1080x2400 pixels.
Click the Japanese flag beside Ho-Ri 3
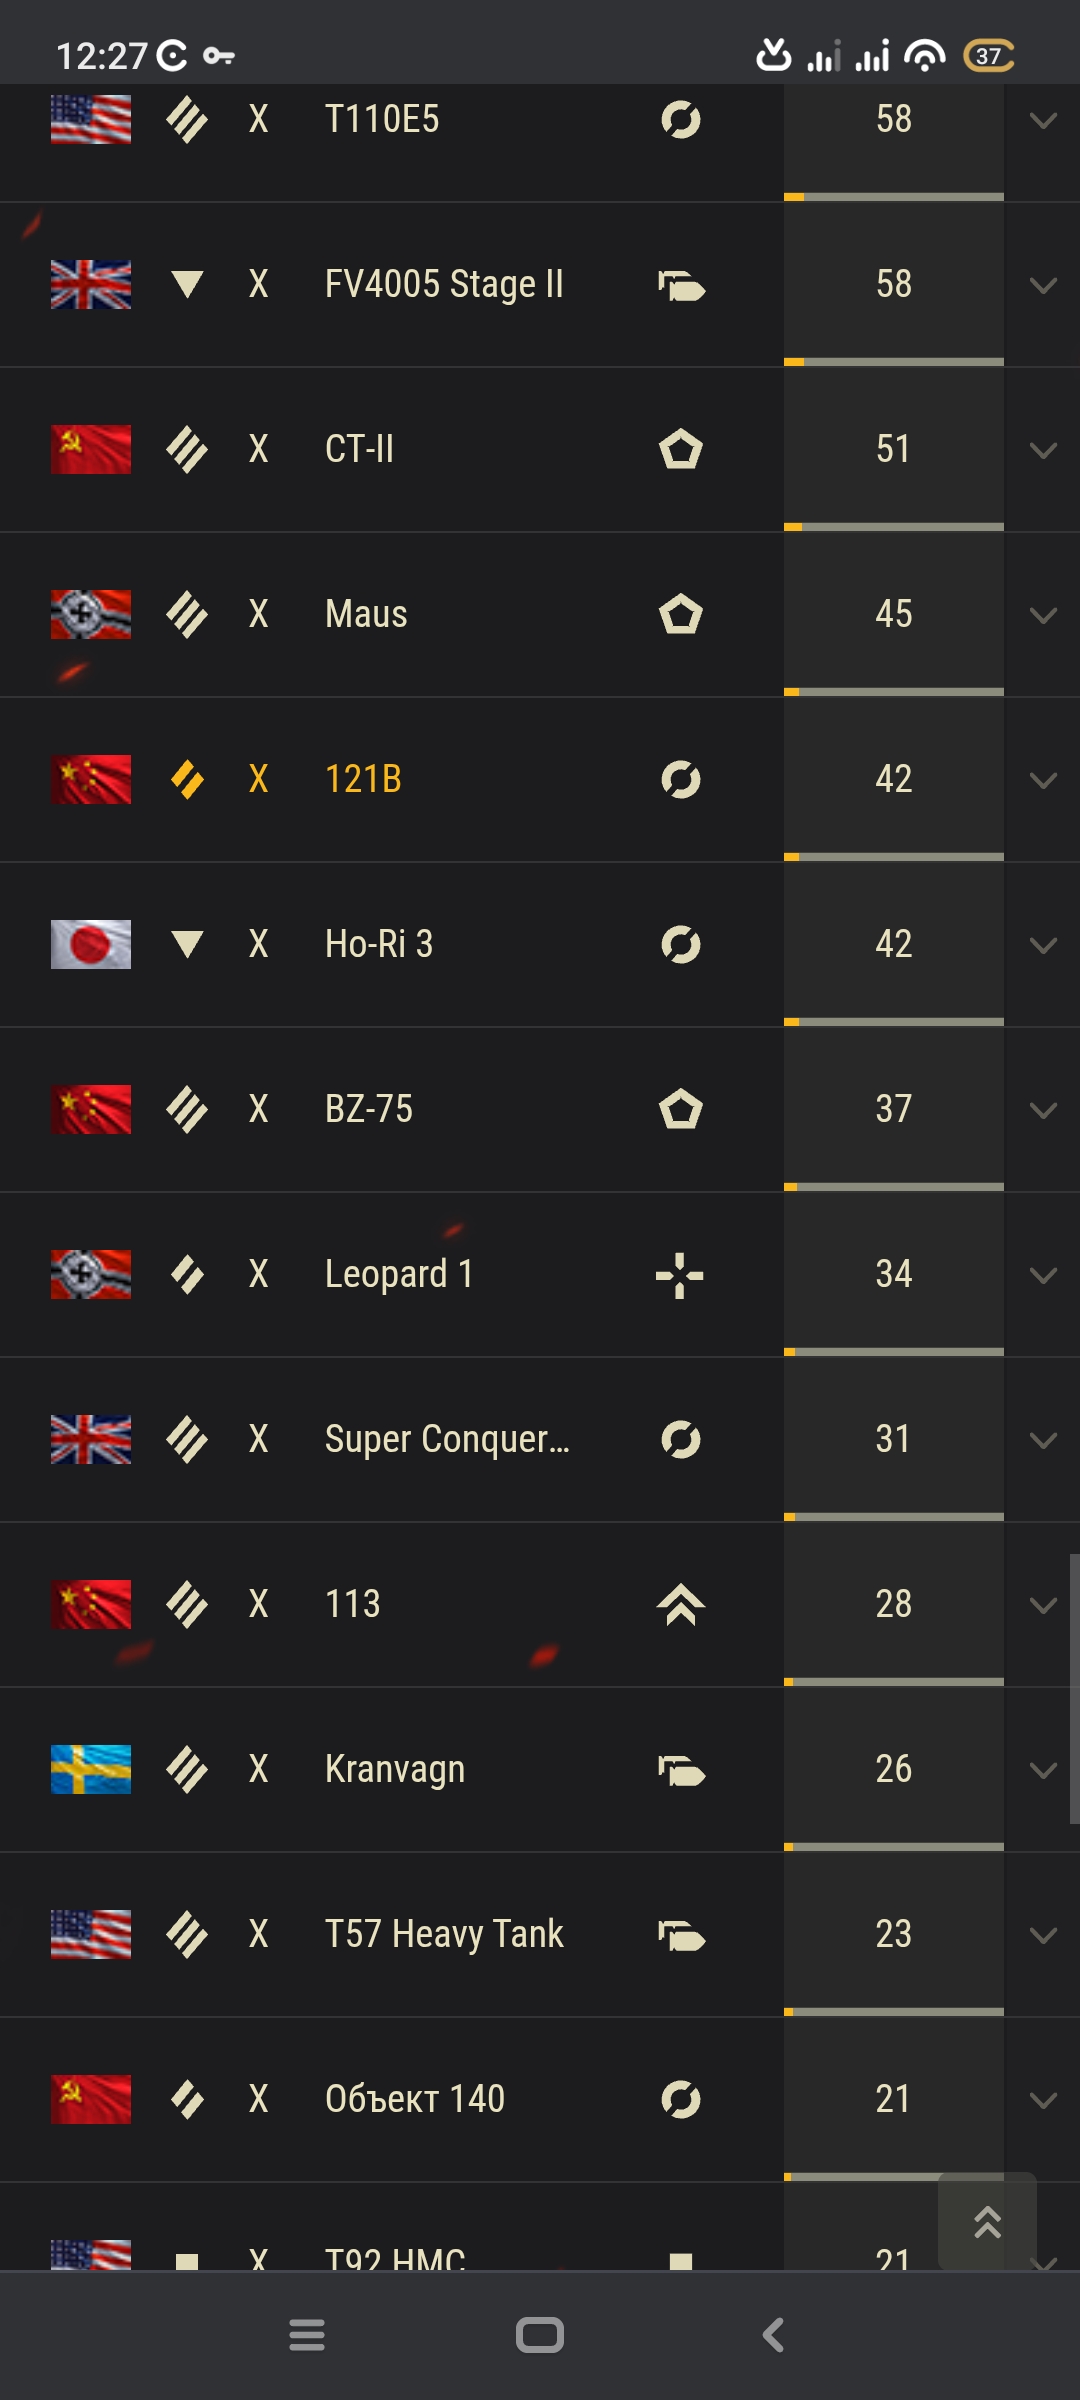pyautogui.click(x=91, y=944)
